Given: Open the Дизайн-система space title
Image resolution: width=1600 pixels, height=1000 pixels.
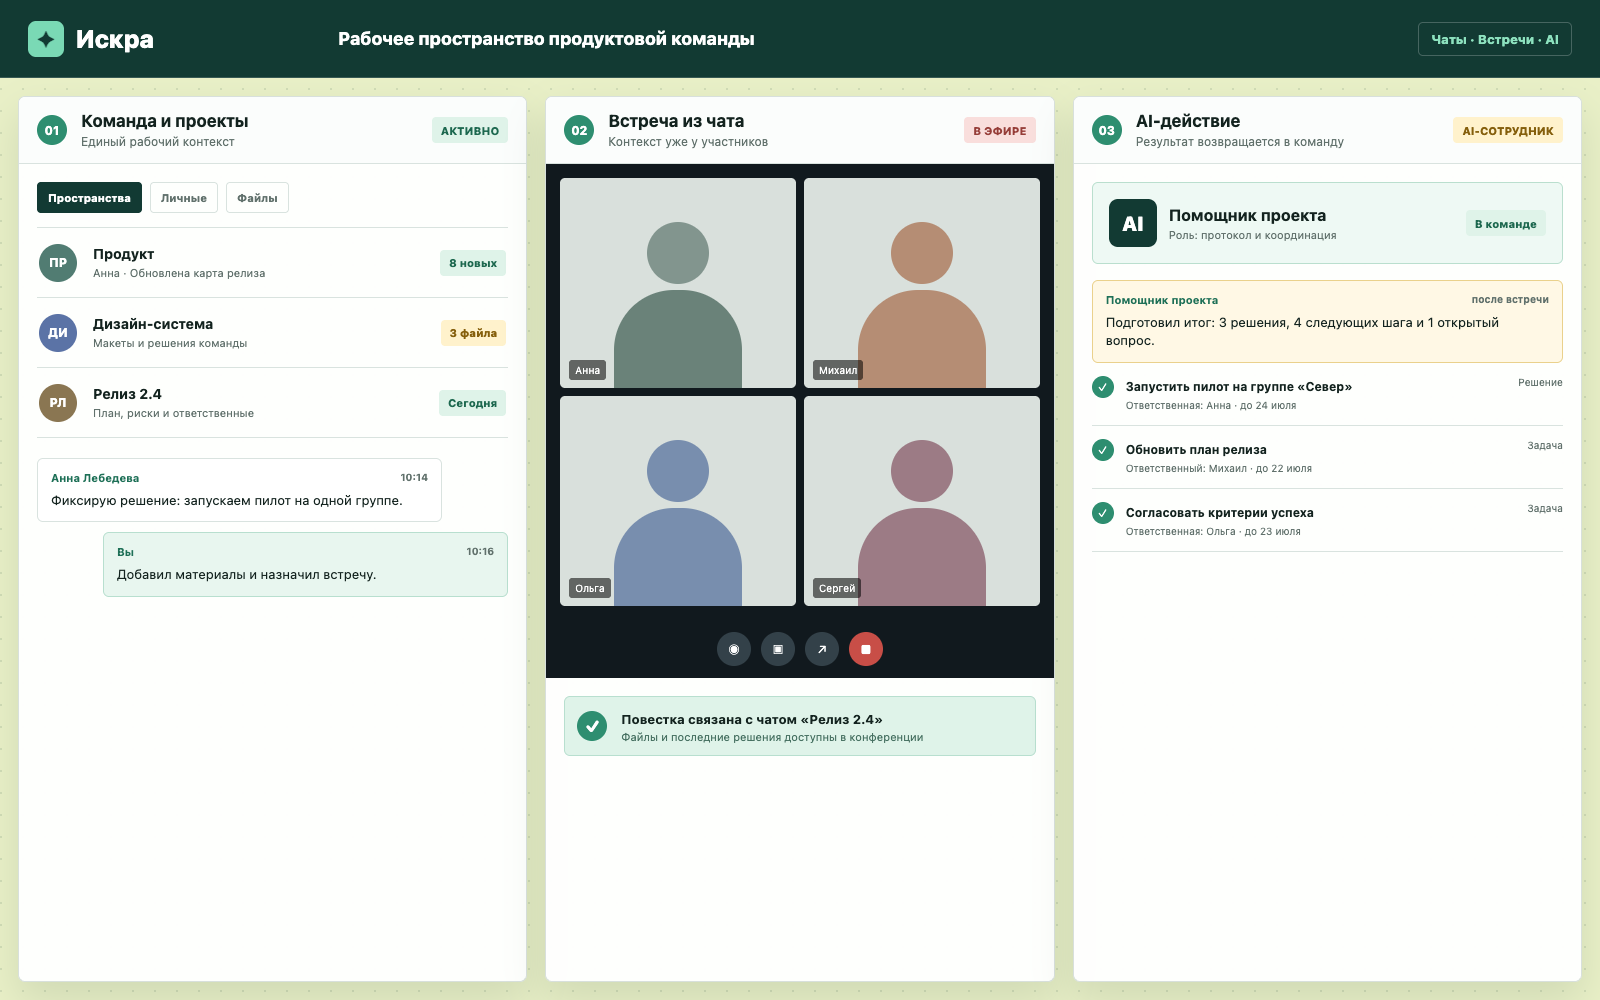Looking at the screenshot, I should (x=153, y=324).
